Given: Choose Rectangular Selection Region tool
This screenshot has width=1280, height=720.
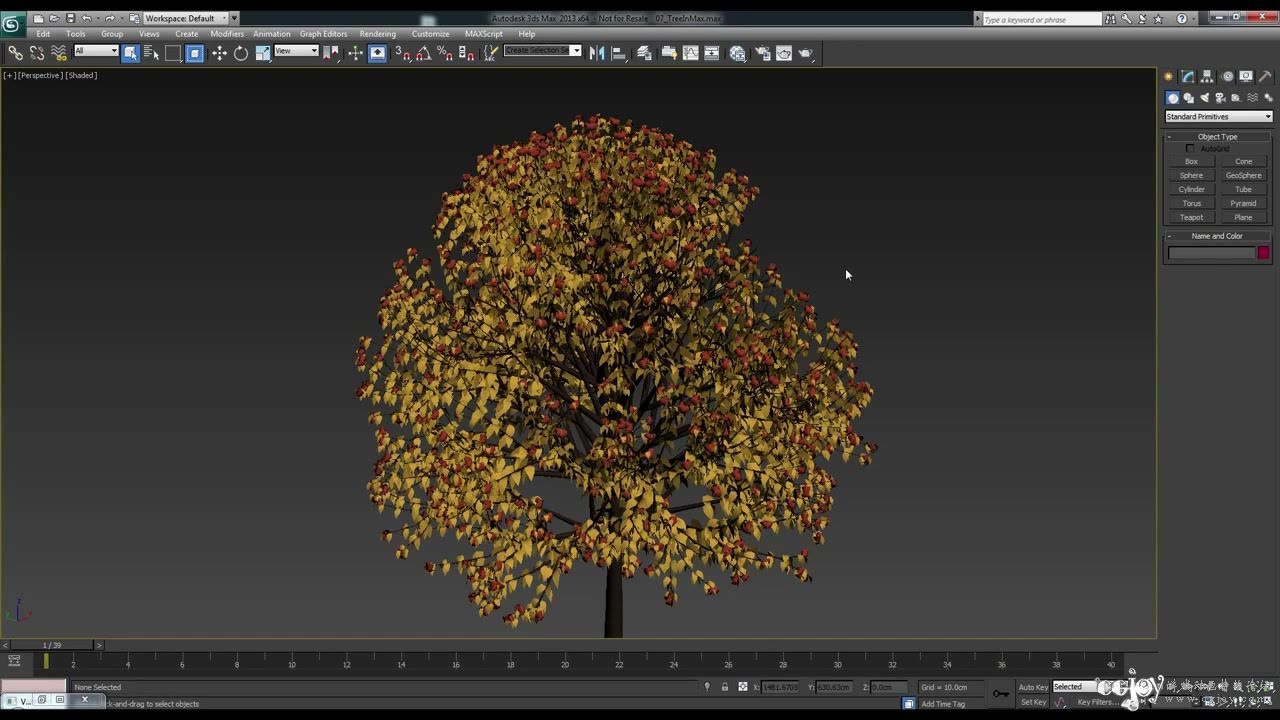Looking at the screenshot, I should point(173,53).
